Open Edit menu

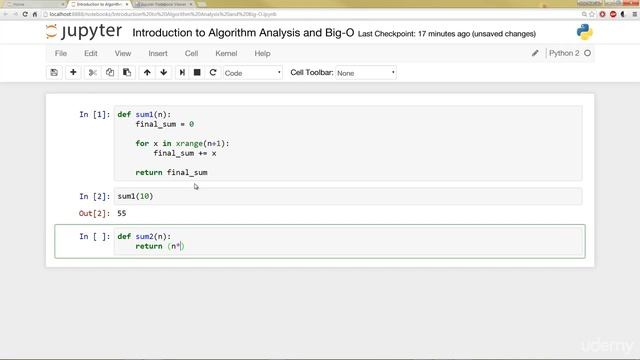coord(91,53)
